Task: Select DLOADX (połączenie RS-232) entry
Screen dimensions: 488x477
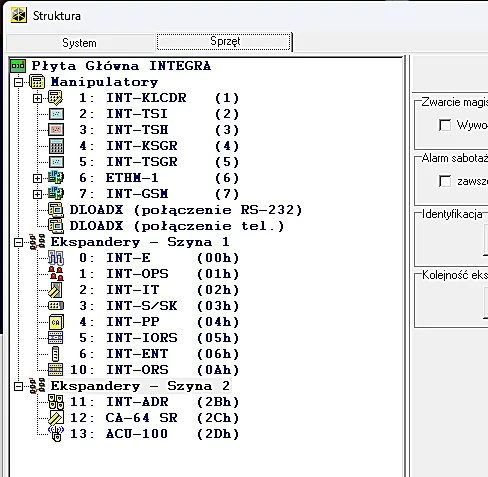Action: point(186,210)
